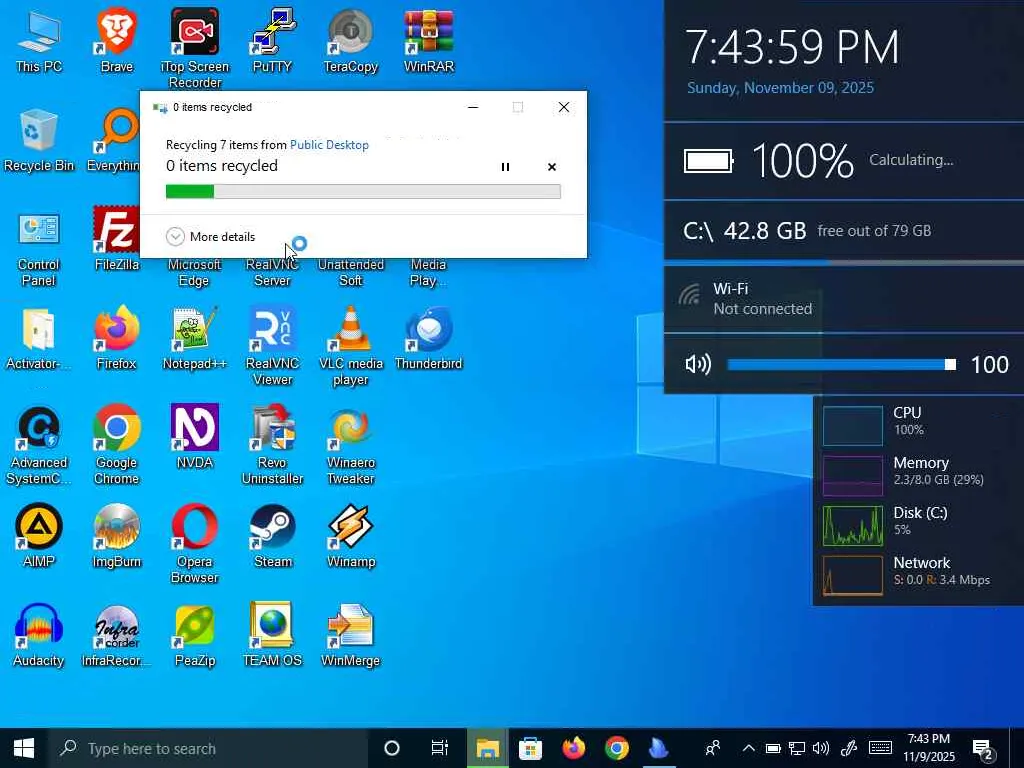Open the Windows Start menu
Screen dimensions: 1024x768
[x=24, y=748]
